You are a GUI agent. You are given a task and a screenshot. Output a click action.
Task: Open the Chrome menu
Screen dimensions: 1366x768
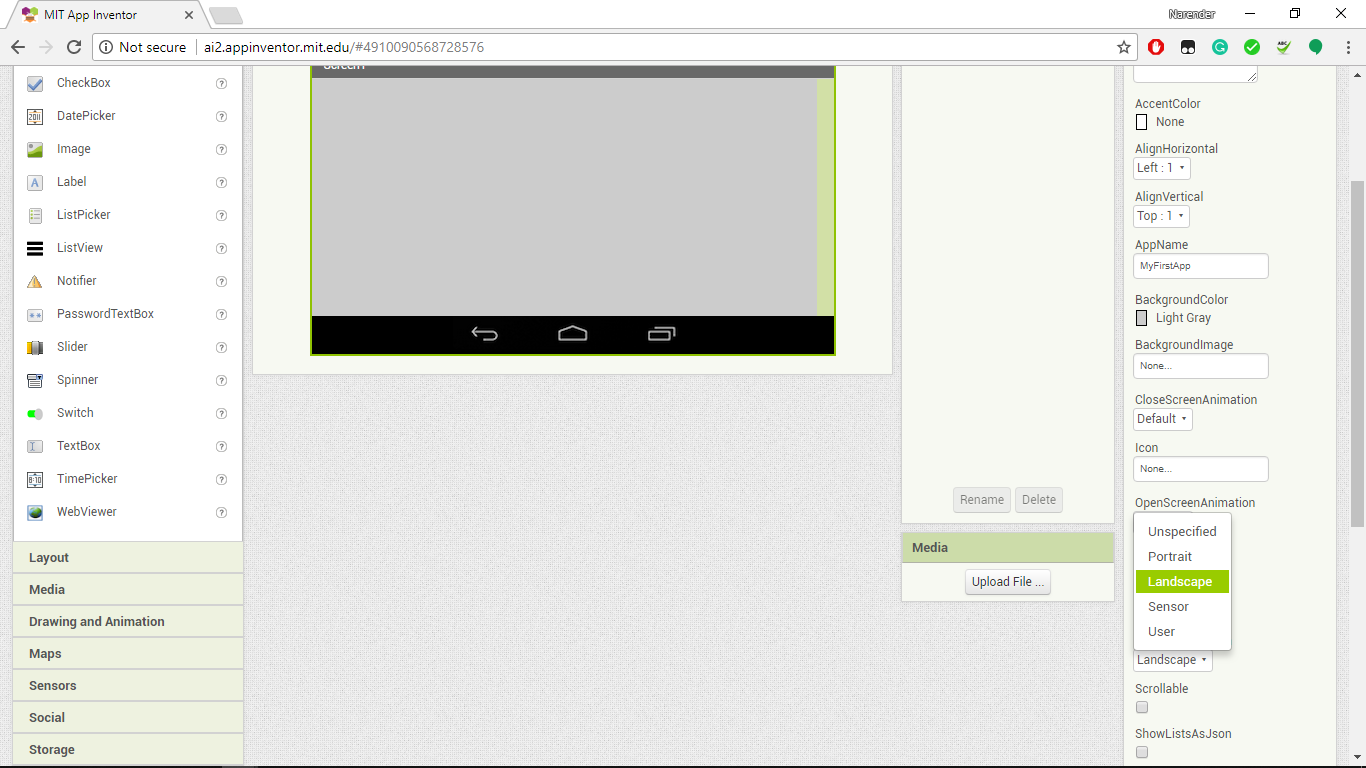coord(1346,47)
